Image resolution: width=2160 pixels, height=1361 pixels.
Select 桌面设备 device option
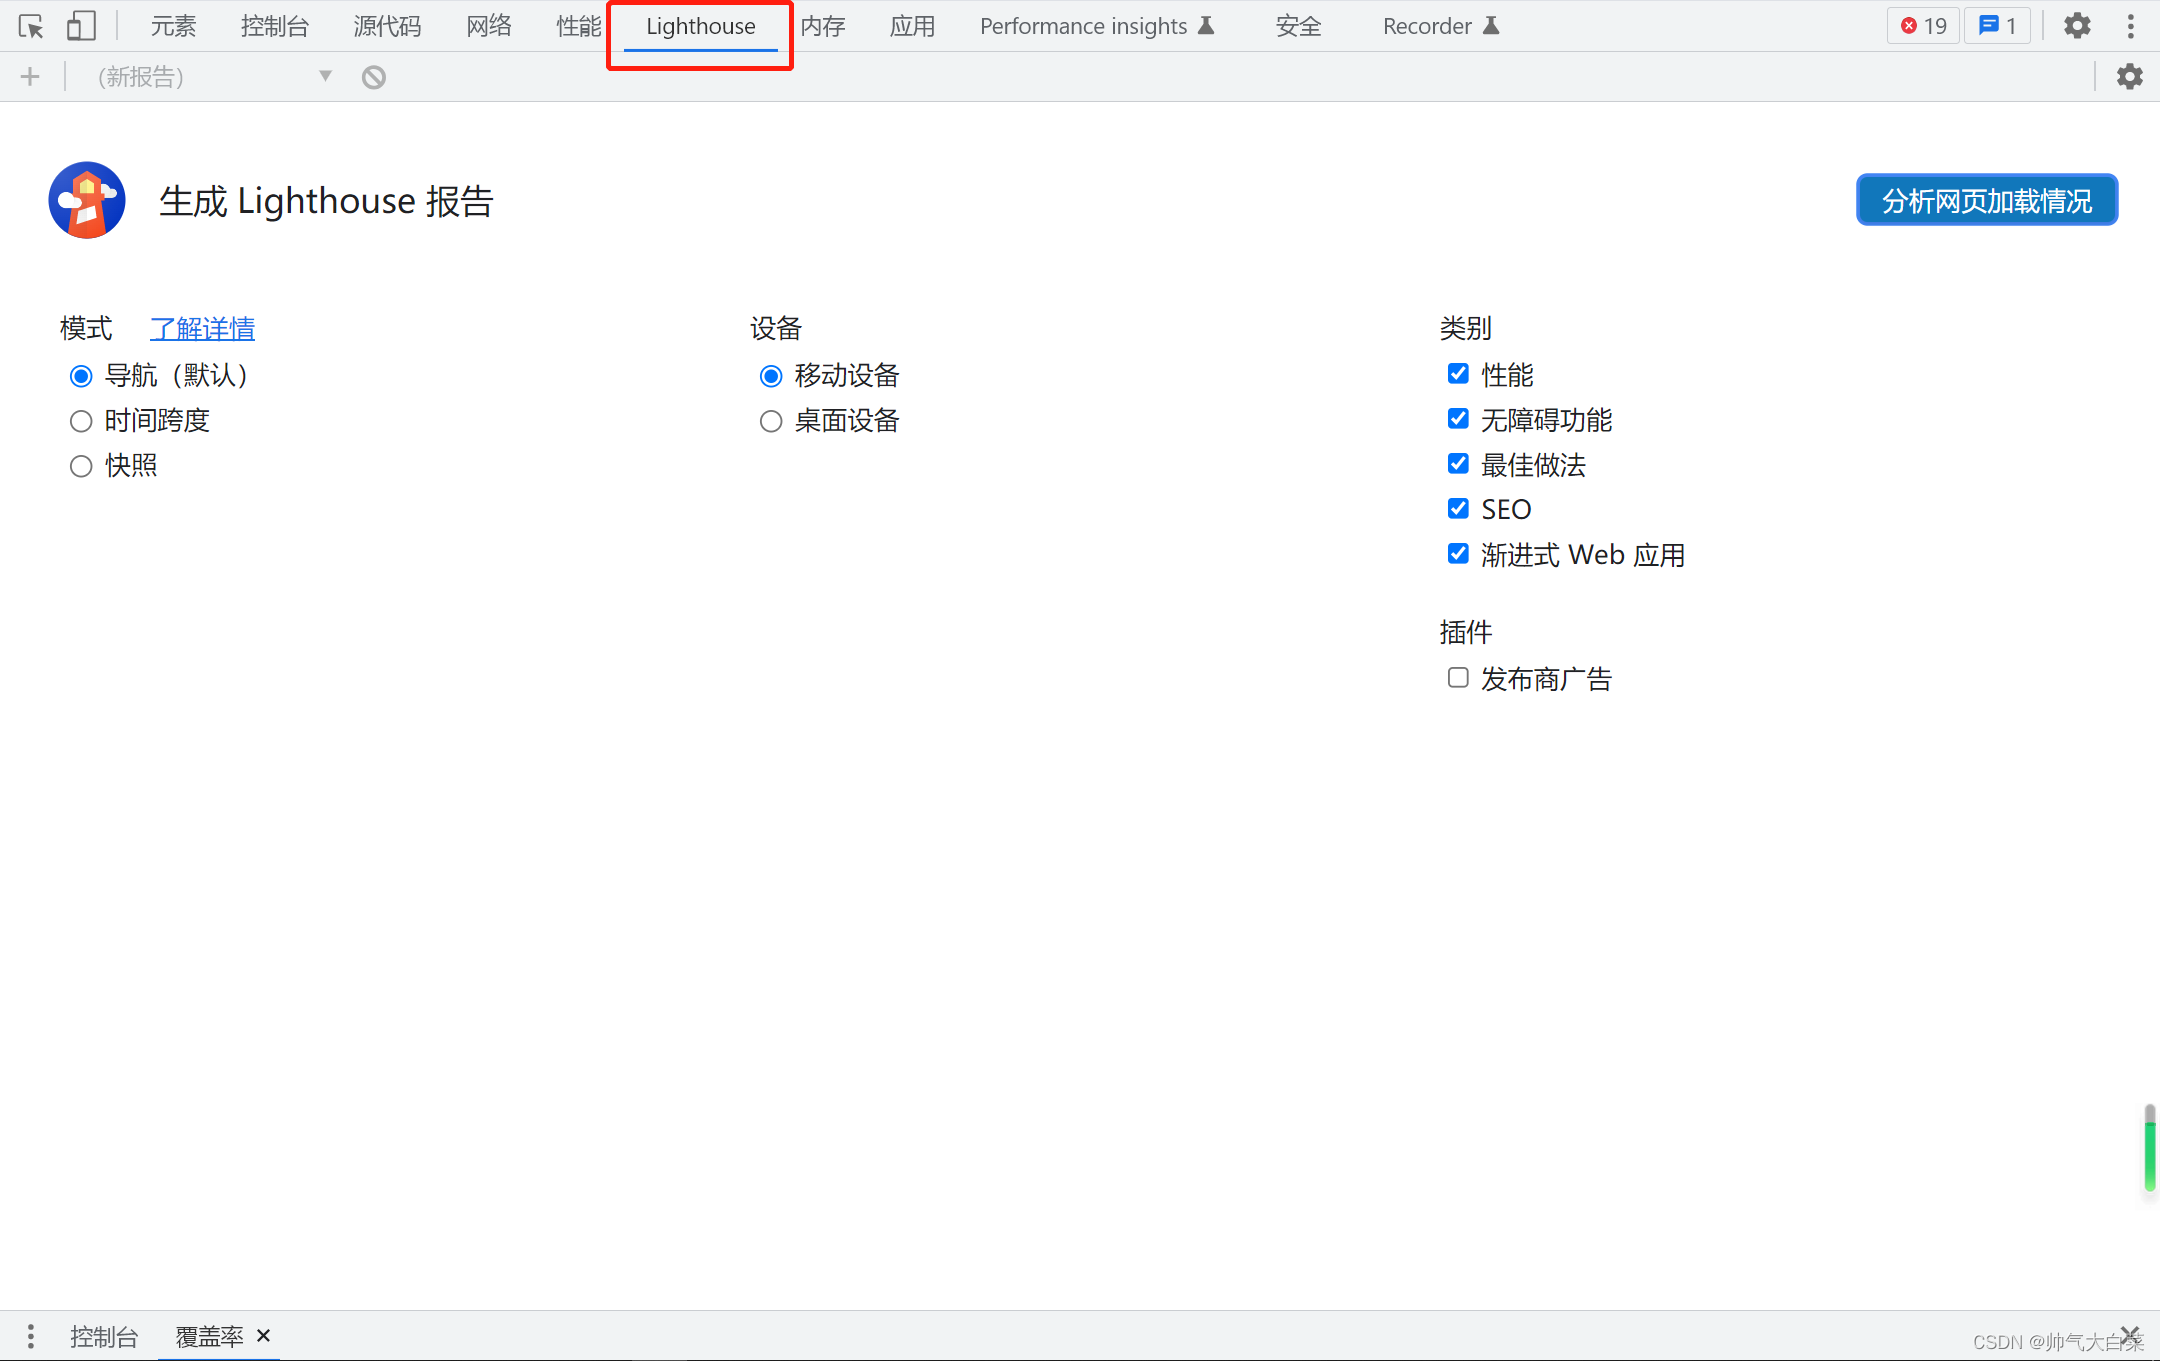point(770,419)
